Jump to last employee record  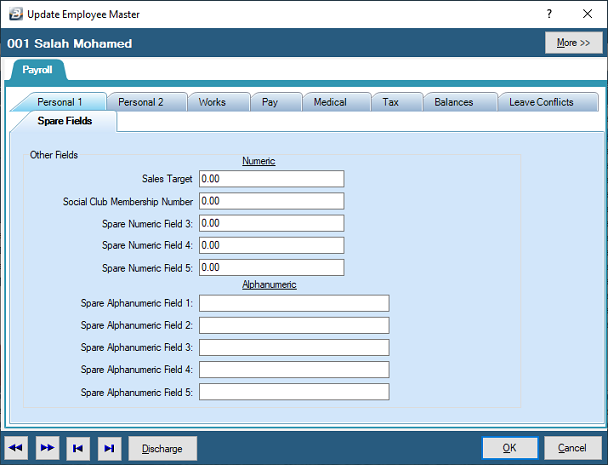pos(109,448)
